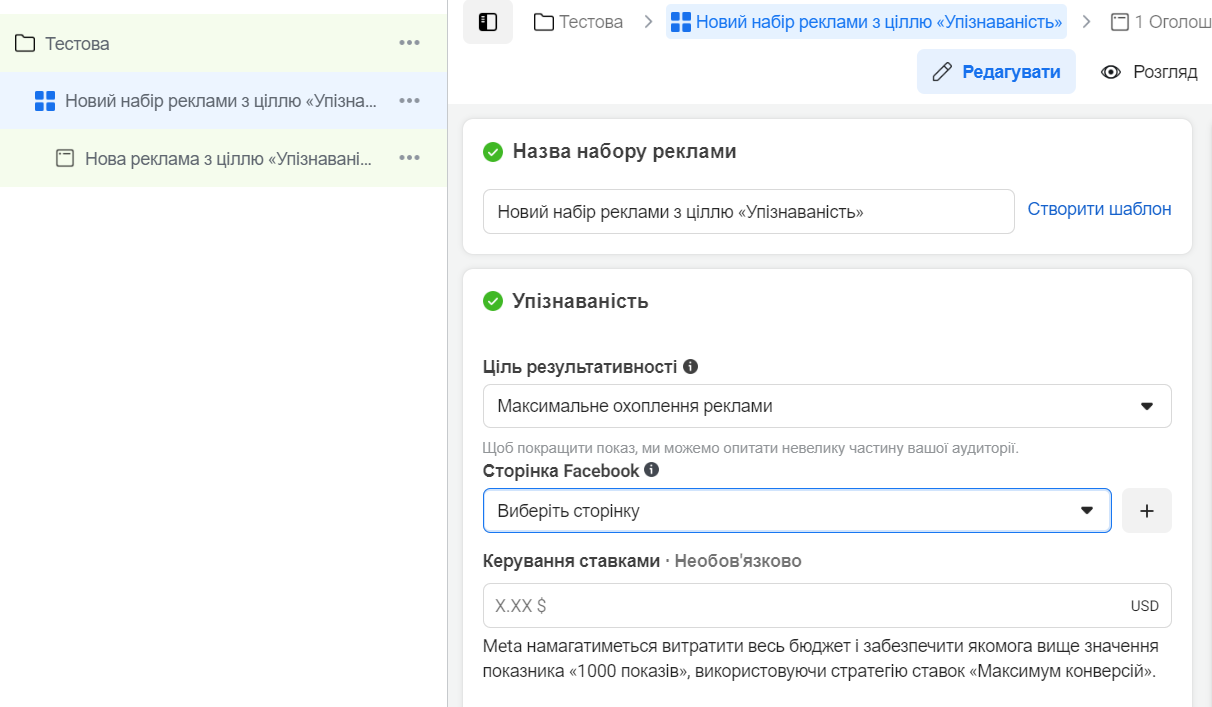Click ad set grid icon in sidebar
Image resolution: width=1212 pixels, height=707 pixels.
45,101
